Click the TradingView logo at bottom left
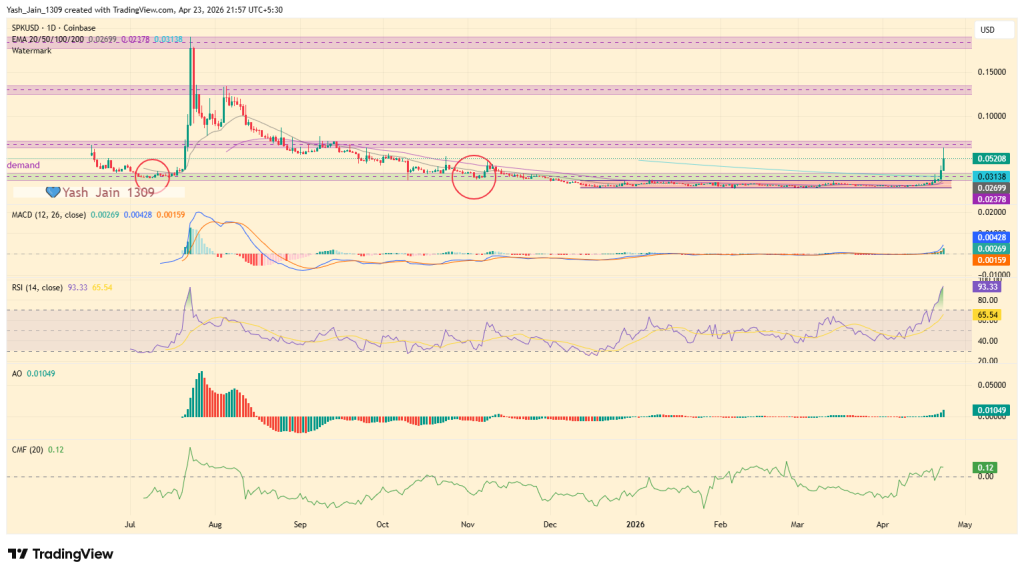 (x=60, y=554)
